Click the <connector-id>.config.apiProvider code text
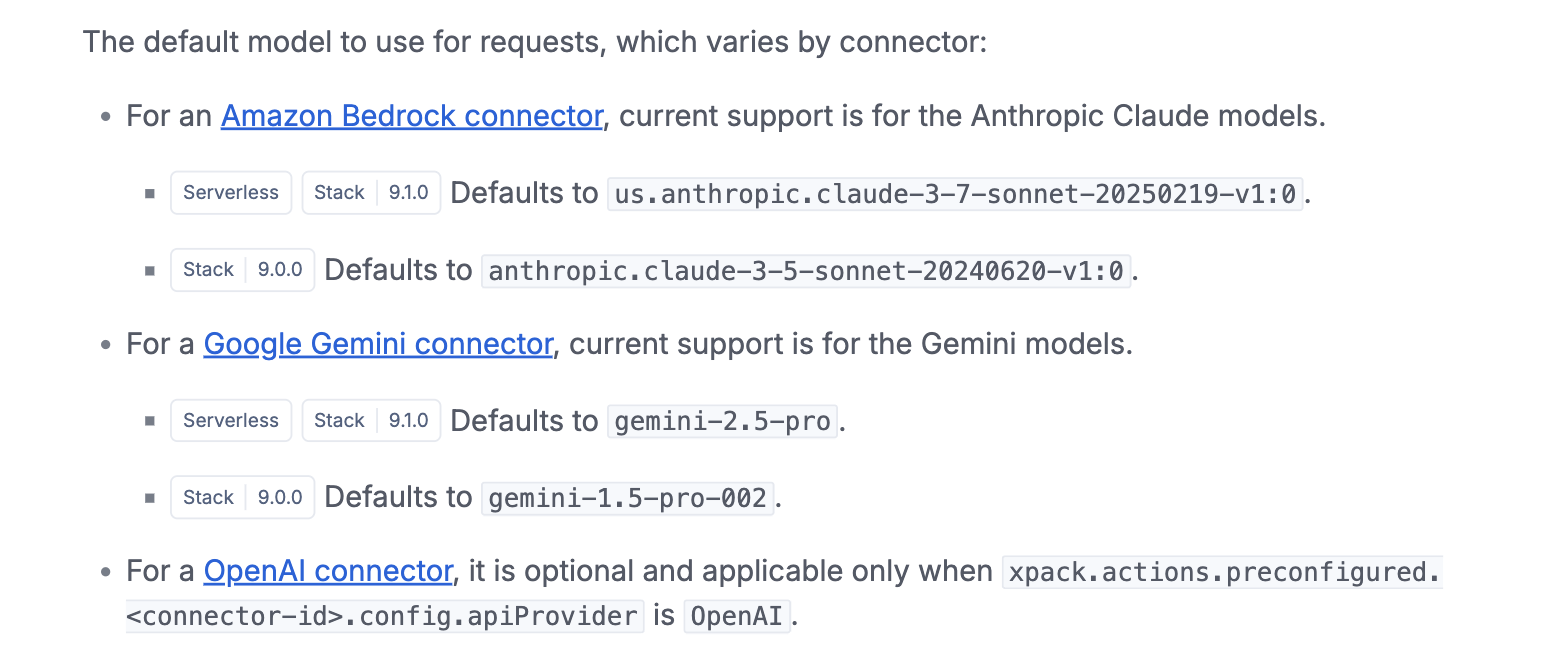The image size is (1568, 664). pyautogui.click(x=384, y=616)
